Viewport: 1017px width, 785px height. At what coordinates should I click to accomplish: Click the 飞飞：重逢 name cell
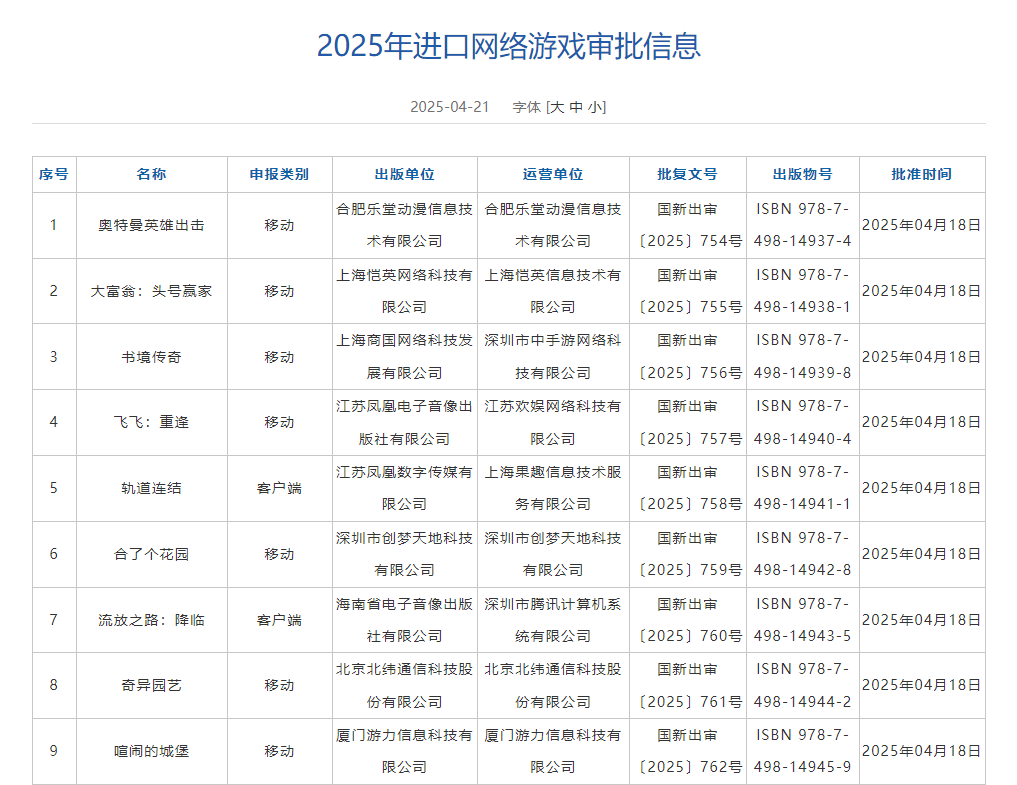[151, 422]
